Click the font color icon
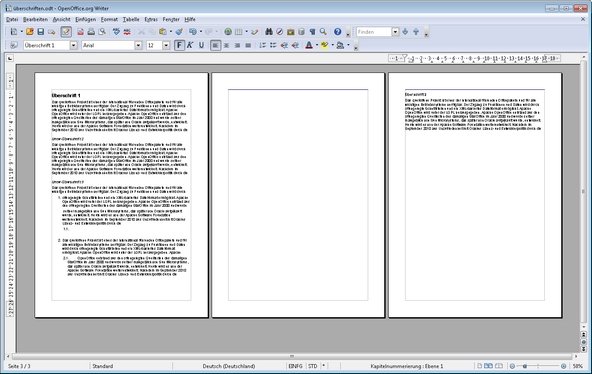The image size is (592, 374). click(x=309, y=45)
